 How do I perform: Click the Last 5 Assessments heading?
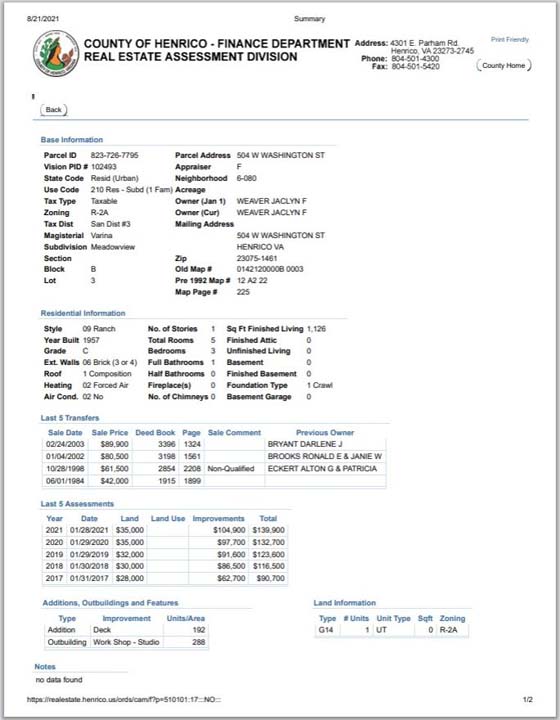point(77,504)
